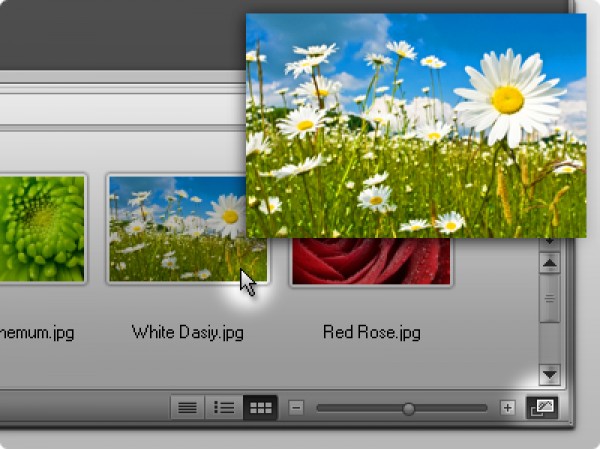Adjust the thumbnail size slider handle
The image size is (600, 449).
pos(408,409)
